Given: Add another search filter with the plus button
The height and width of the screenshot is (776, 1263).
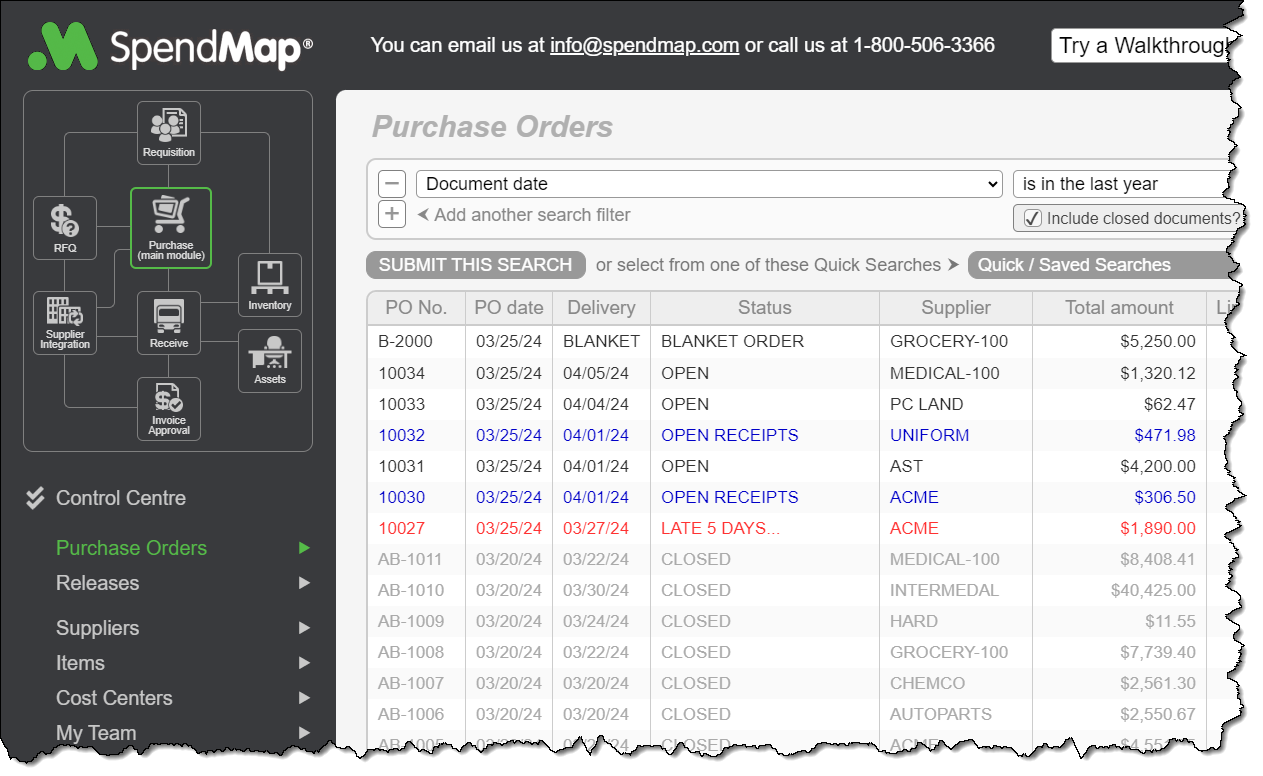Looking at the screenshot, I should click(391, 213).
